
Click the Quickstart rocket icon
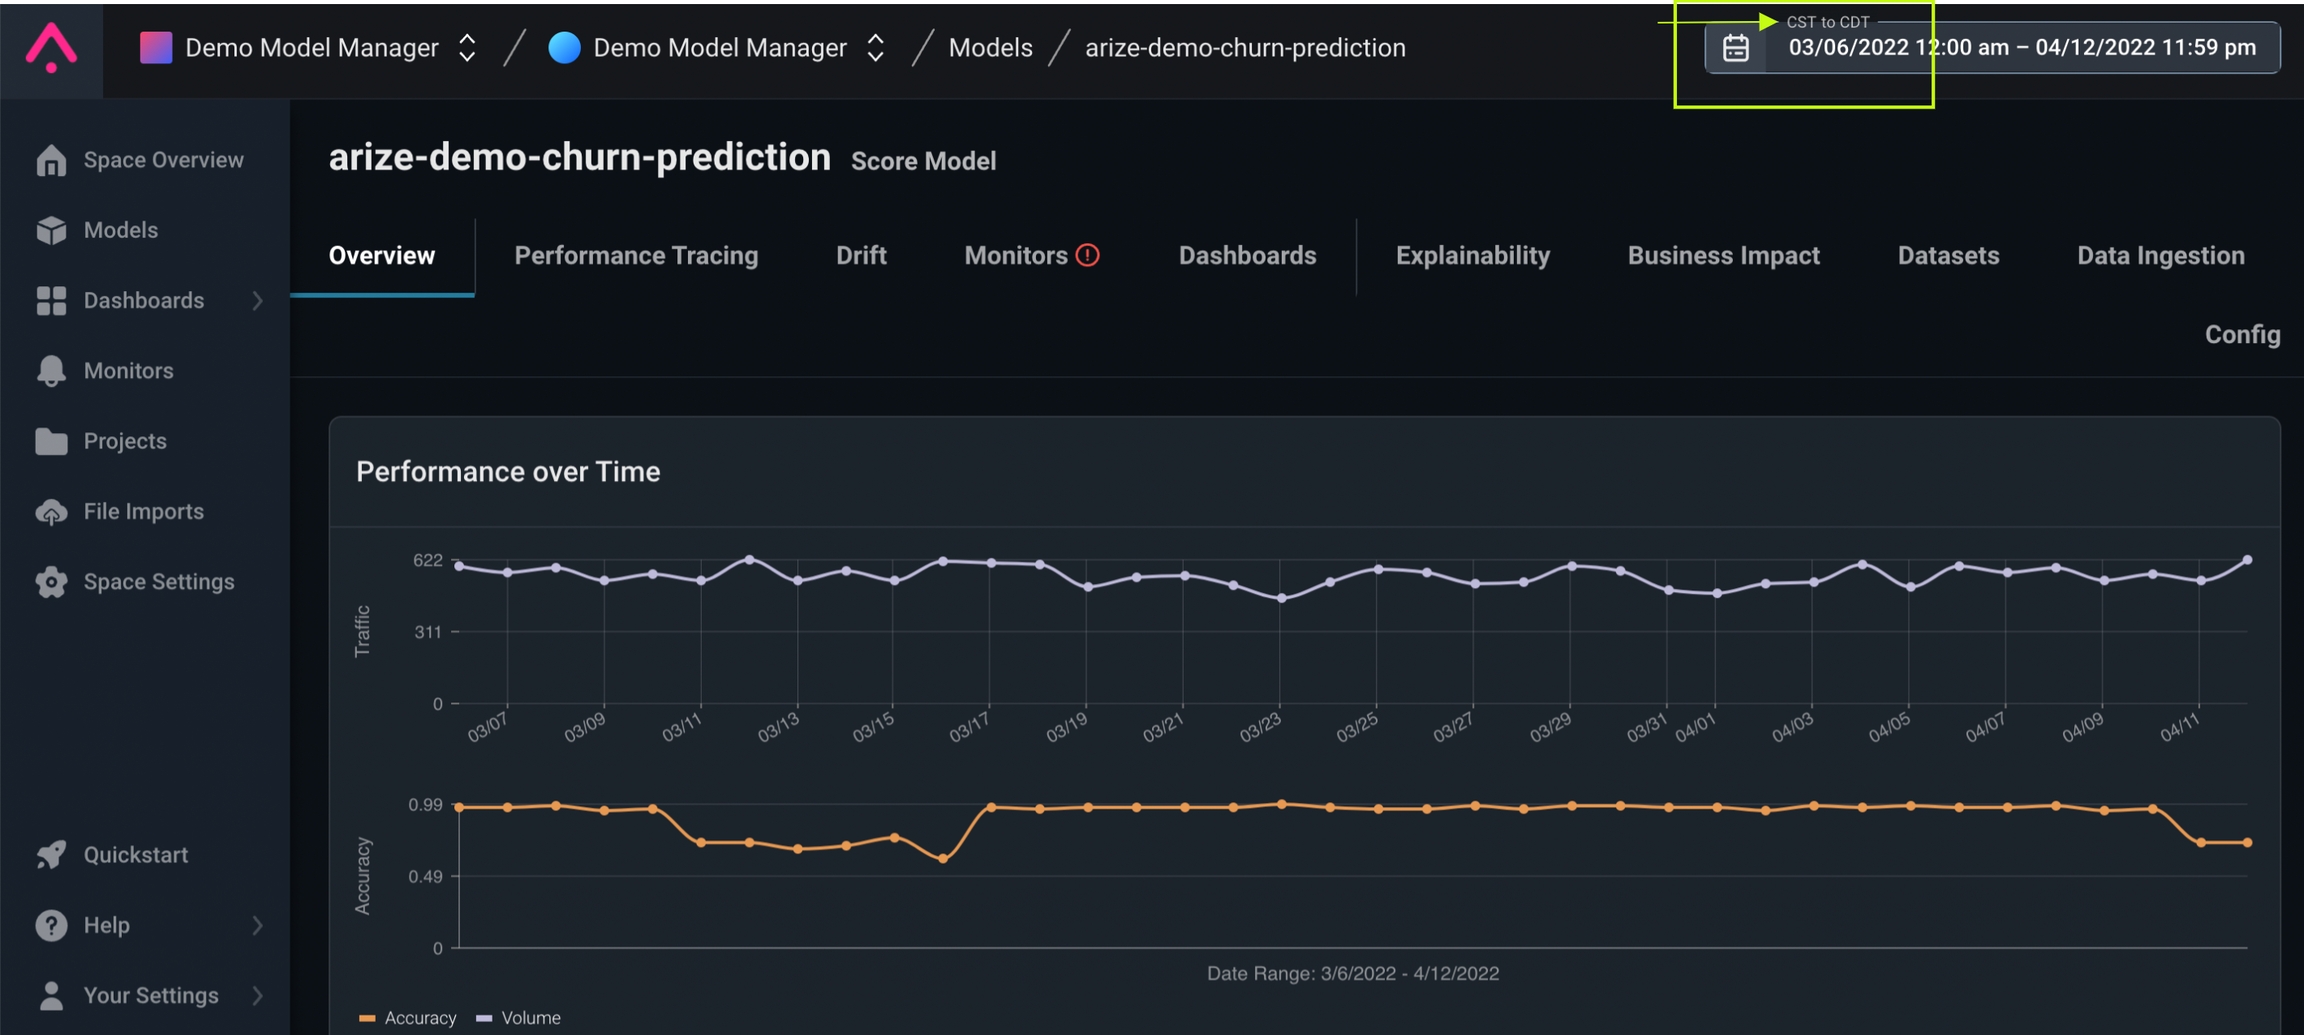pos(51,855)
